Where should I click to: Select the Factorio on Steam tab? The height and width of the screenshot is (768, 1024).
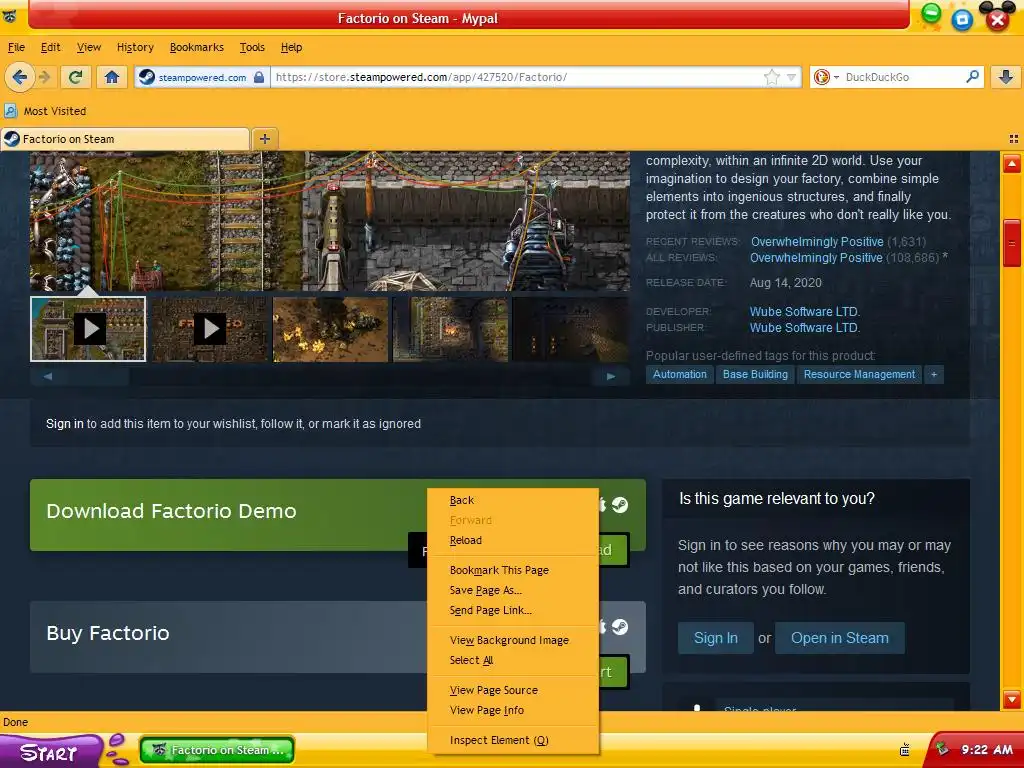[x=125, y=138]
